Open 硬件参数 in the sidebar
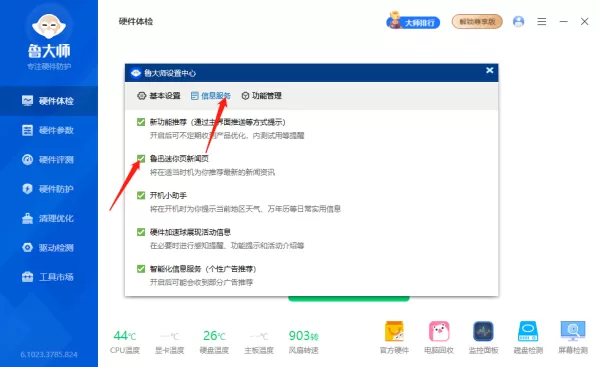The width and height of the screenshot is (600, 367). pyautogui.click(x=49, y=130)
